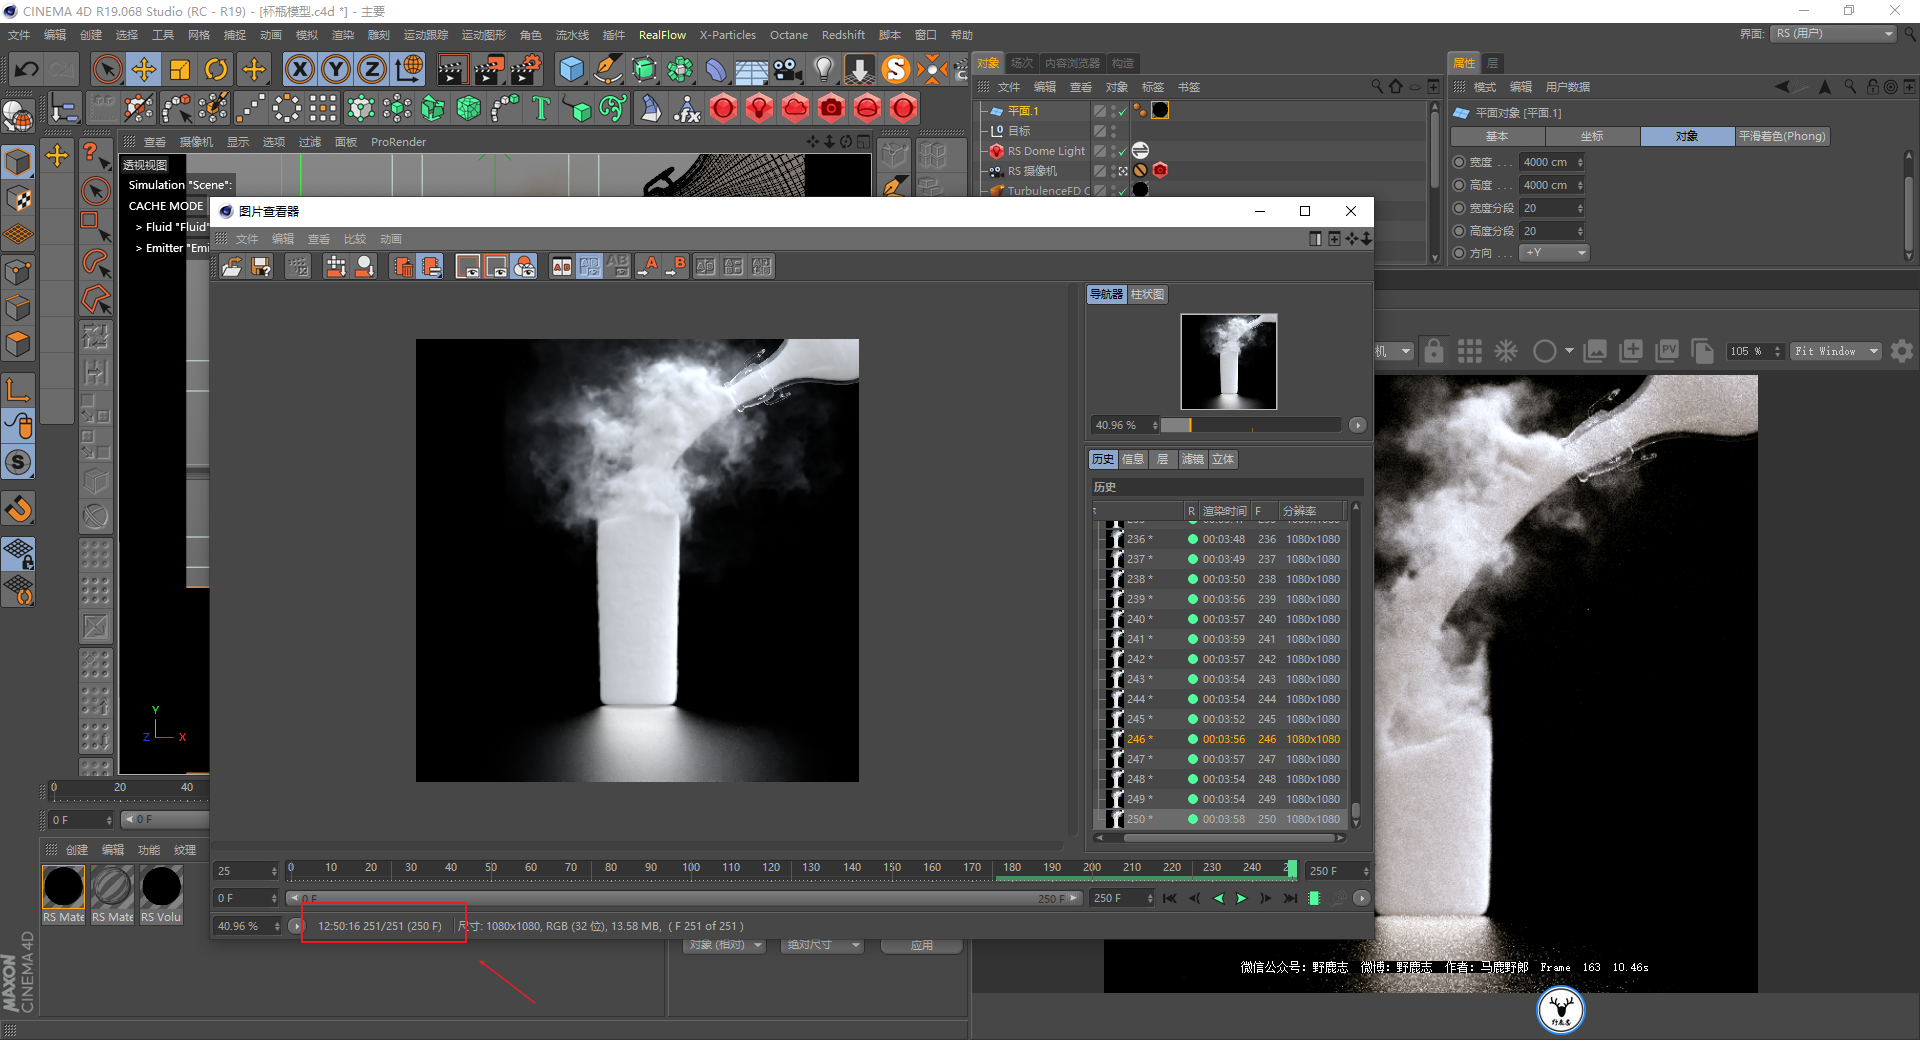Add a Cube primitive object

[571, 69]
